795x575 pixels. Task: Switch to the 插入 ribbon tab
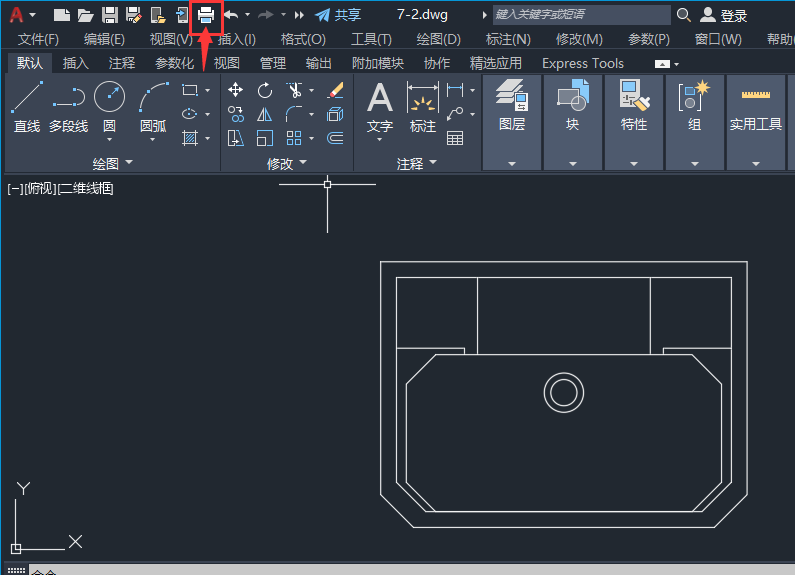75,63
